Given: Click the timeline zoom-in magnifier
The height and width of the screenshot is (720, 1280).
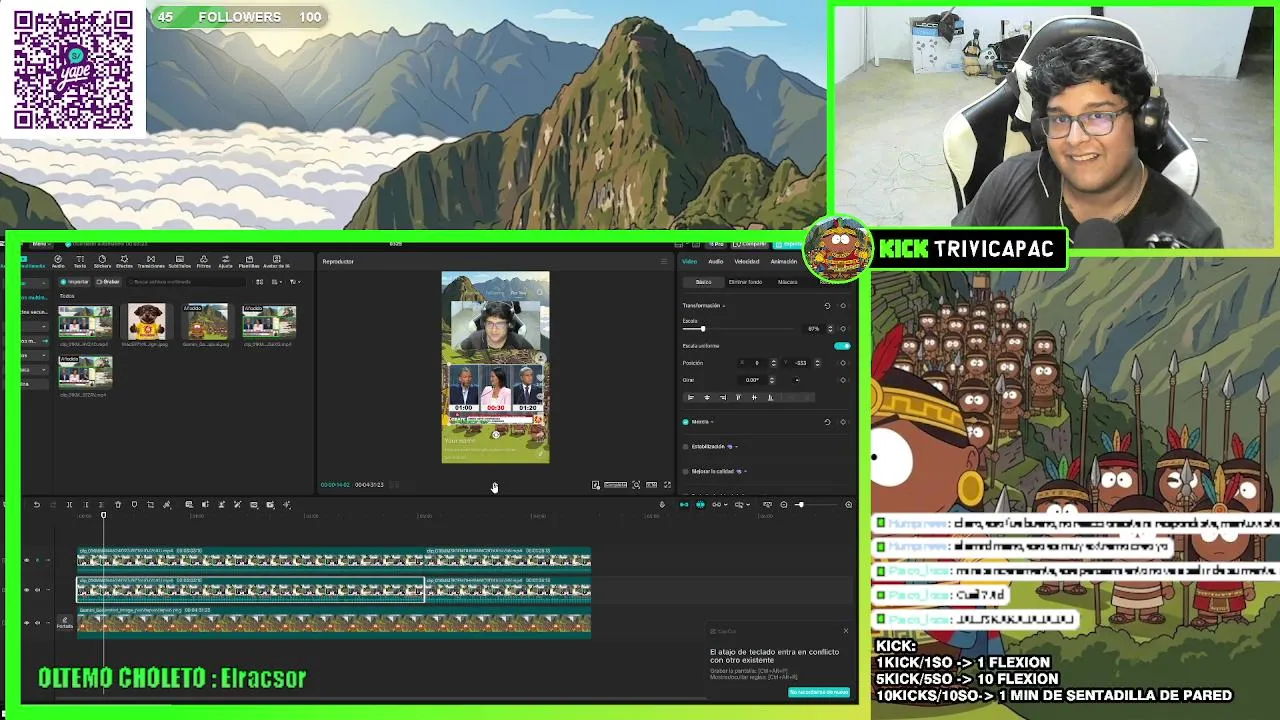Looking at the screenshot, I should pyautogui.click(x=849, y=504).
